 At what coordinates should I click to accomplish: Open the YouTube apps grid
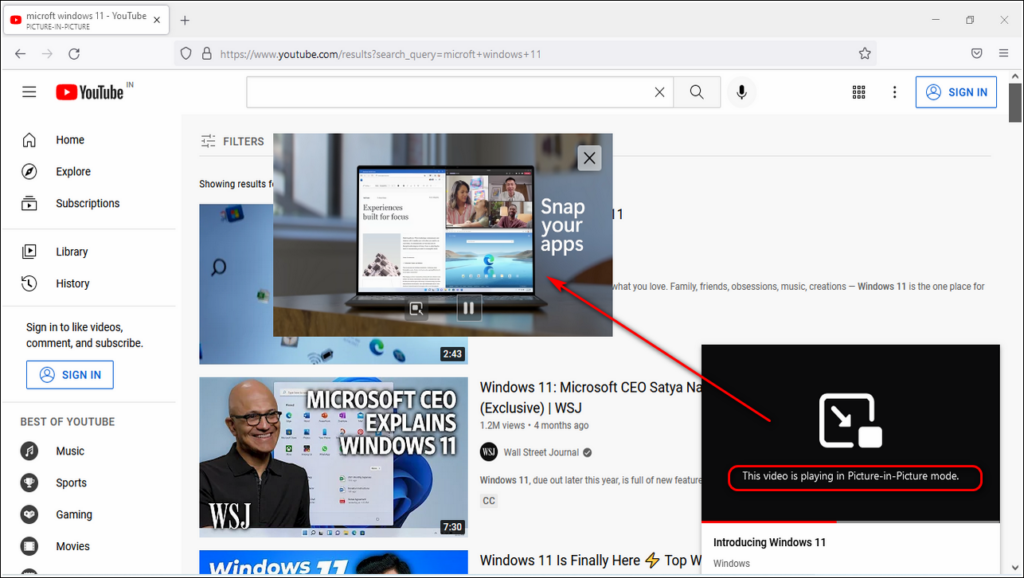(859, 92)
